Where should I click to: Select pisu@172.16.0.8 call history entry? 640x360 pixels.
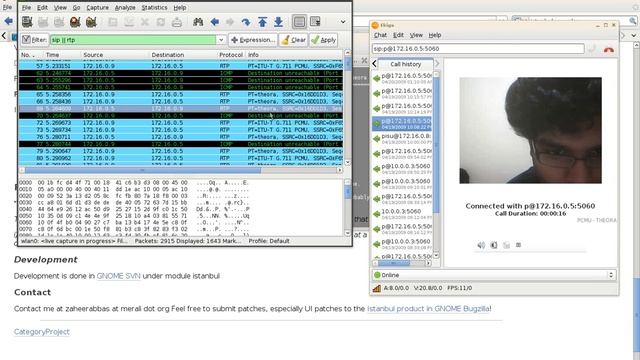point(402,139)
